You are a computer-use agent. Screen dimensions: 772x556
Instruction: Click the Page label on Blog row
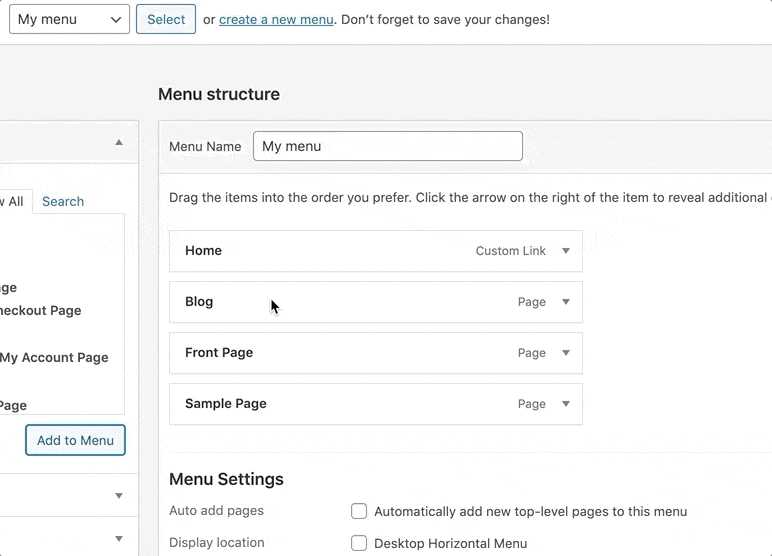(x=532, y=302)
